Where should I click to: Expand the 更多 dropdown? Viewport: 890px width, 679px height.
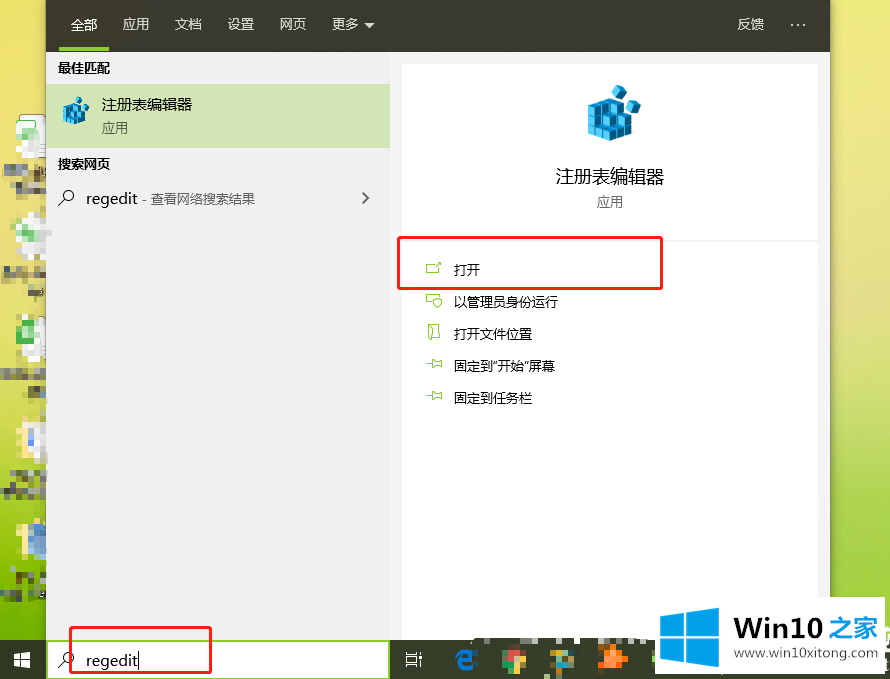pos(352,24)
